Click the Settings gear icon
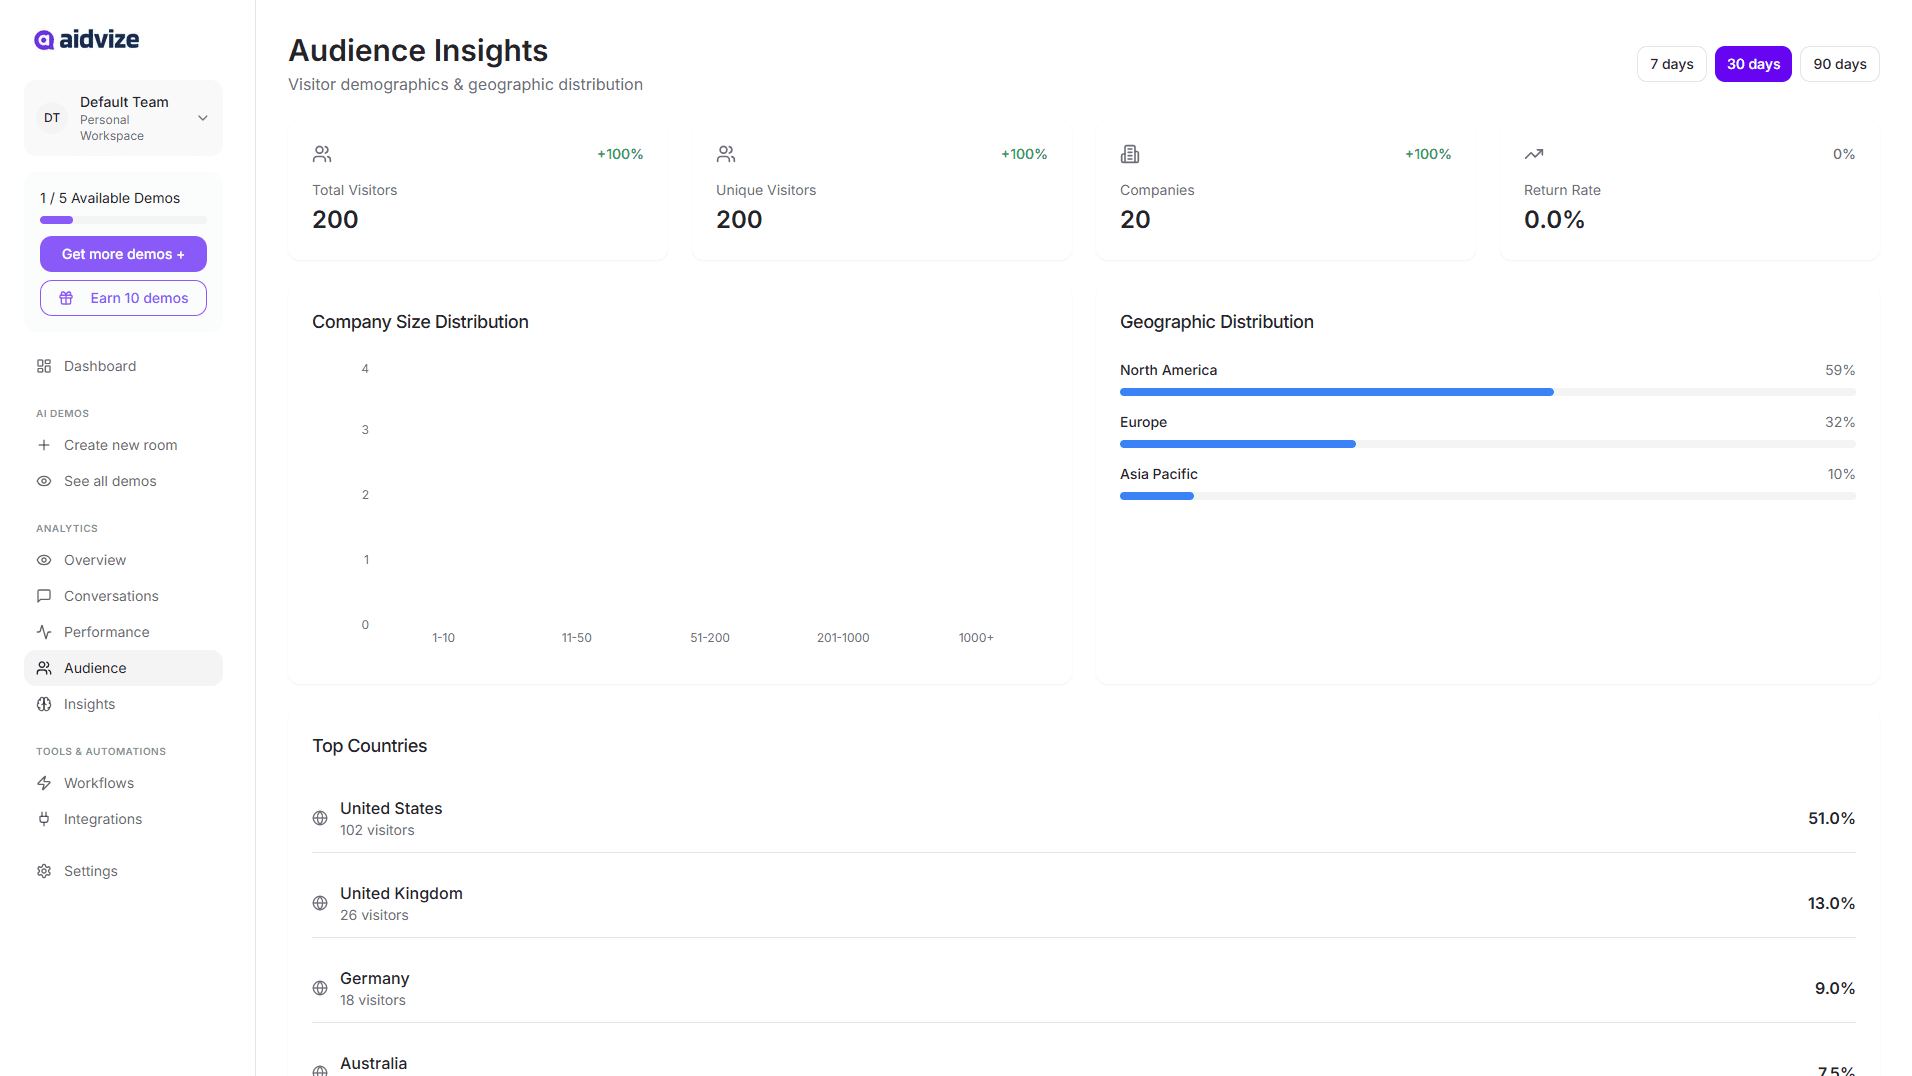The height and width of the screenshot is (1076, 1912). tap(44, 871)
